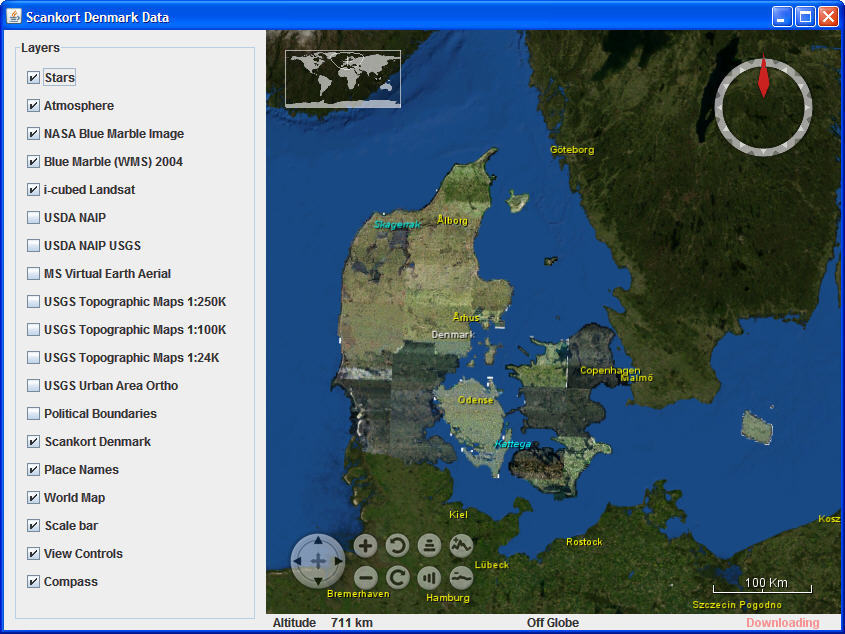845x634 pixels.
Task: Pan north using the compass pad arrow
Action: click(x=318, y=541)
